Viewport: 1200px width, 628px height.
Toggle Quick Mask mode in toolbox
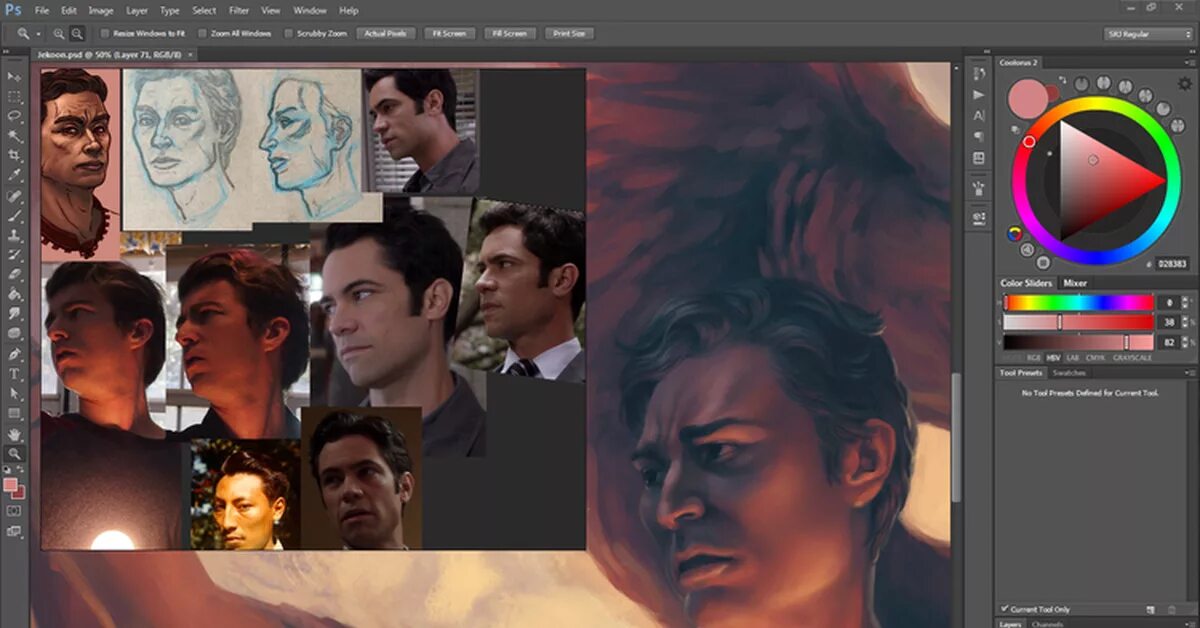(14, 510)
